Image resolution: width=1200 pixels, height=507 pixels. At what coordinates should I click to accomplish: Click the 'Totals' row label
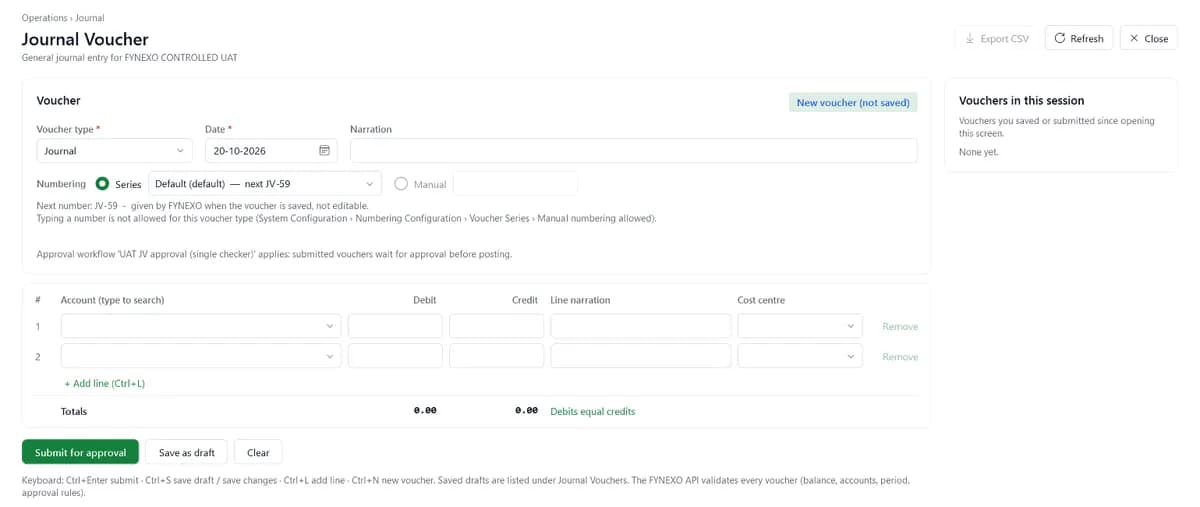coord(74,411)
